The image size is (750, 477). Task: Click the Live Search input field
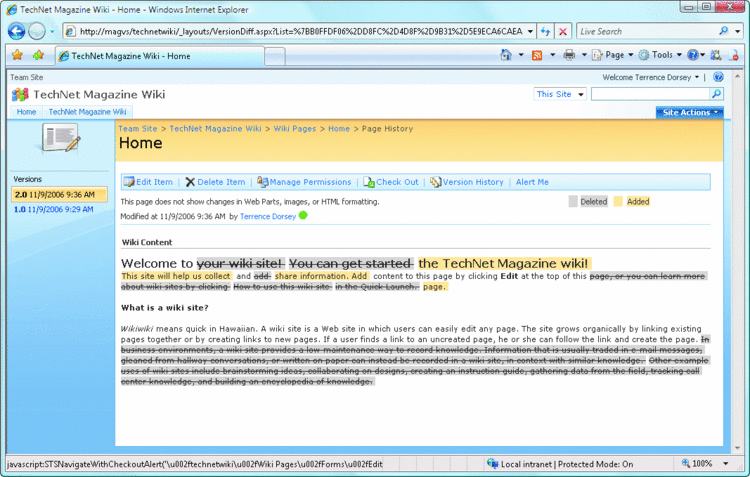[647, 32]
